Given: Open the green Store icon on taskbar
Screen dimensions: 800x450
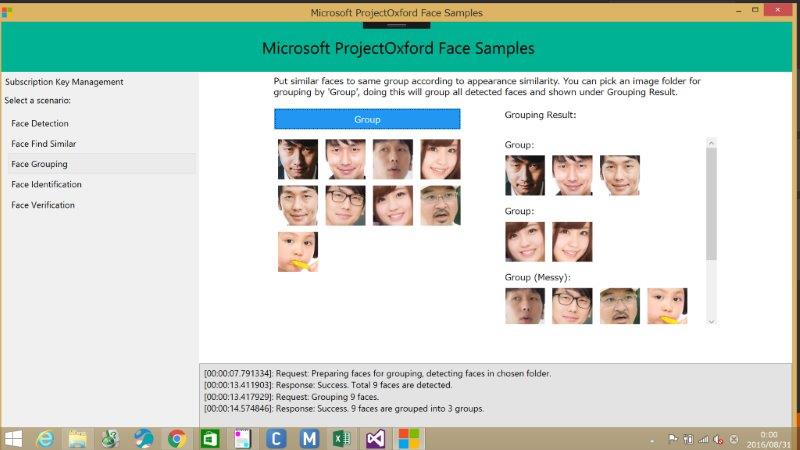Looking at the screenshot, I should pos(210,438).
